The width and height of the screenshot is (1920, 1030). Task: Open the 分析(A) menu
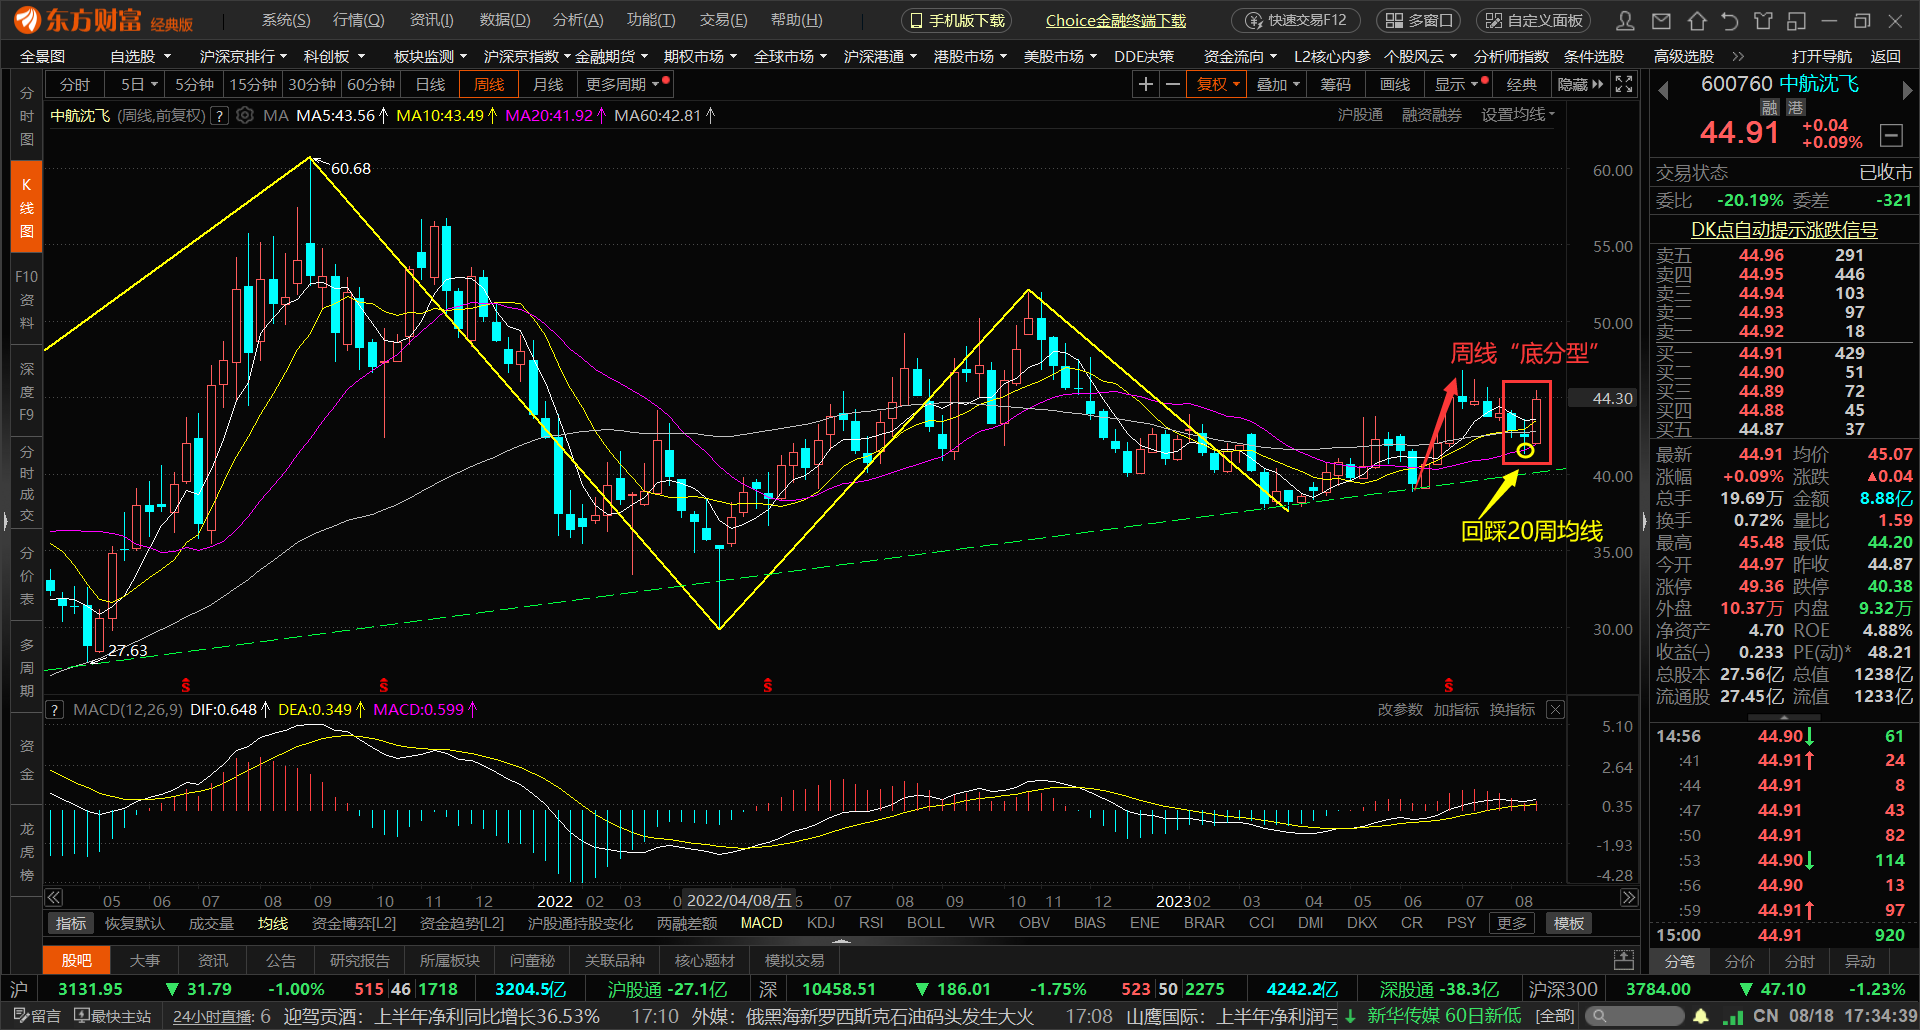(578, 20)
